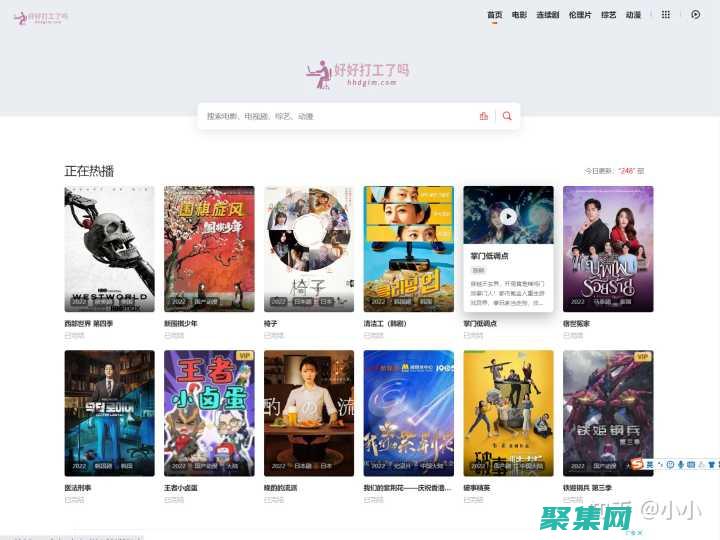Open title link 清洁工（韩剧）
Screen dimensions: 720x540
coord(385,324)
